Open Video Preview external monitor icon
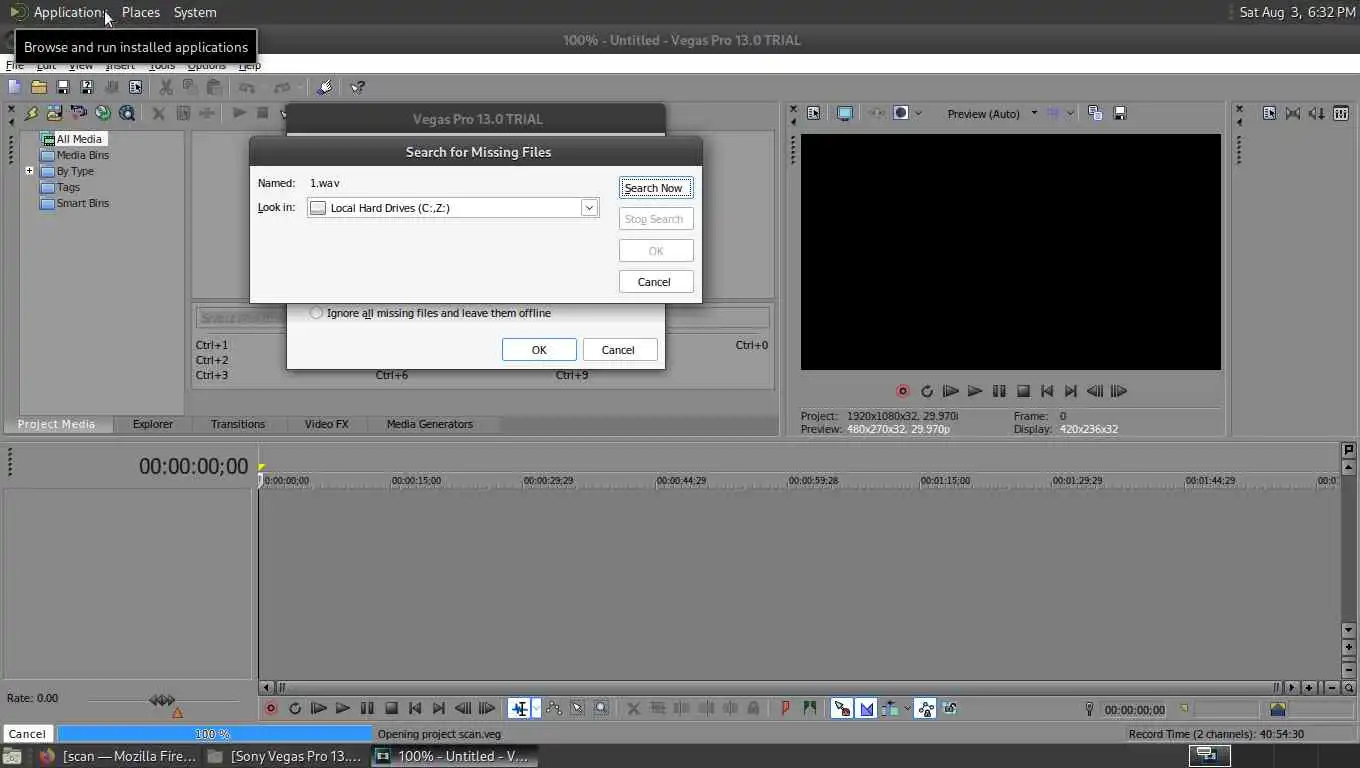The image size is (1360, 768). [x=845, y=113]
